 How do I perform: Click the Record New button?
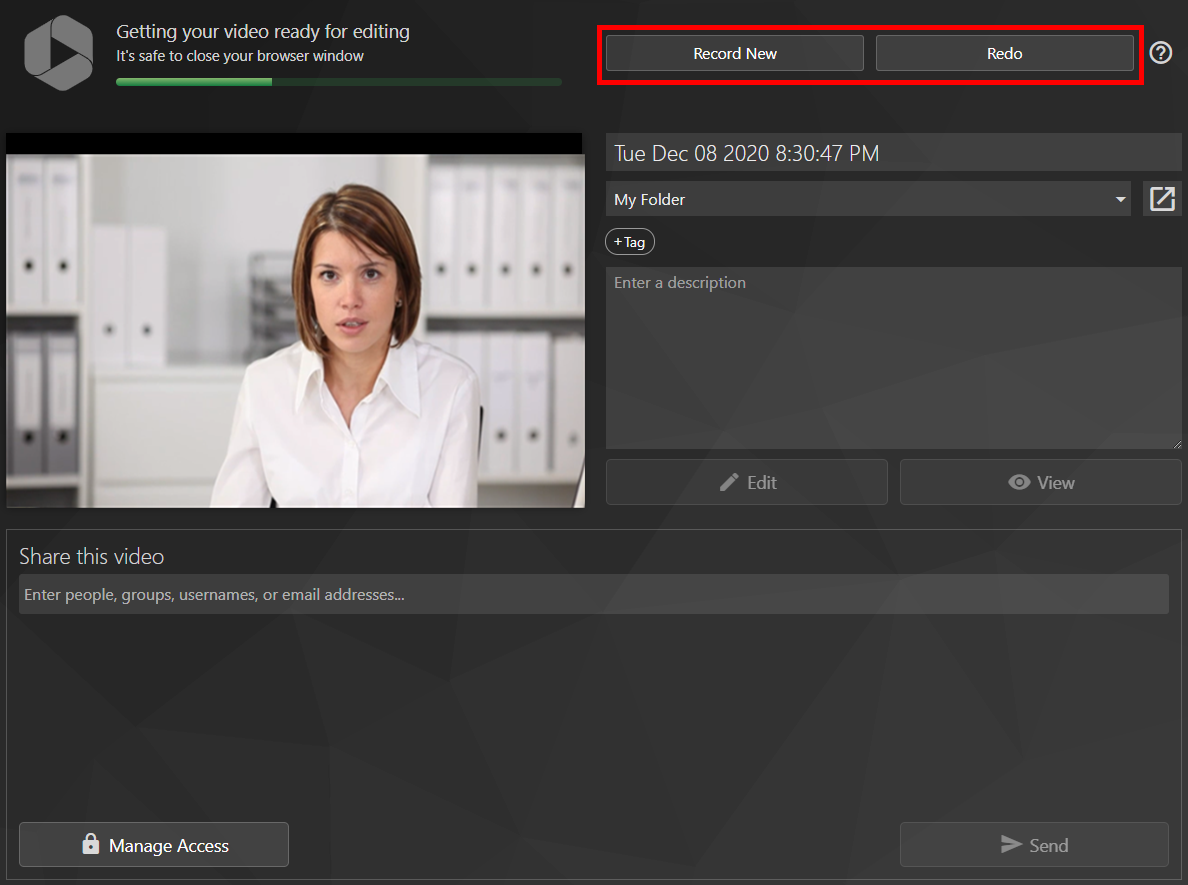tap(734, 53)
